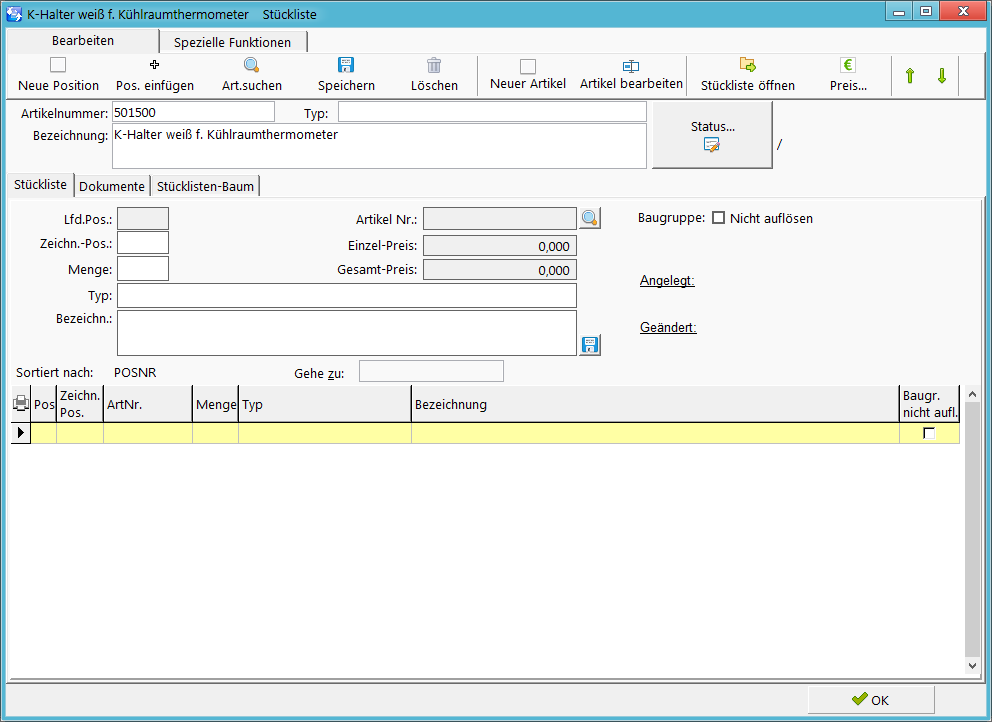
Task: Open article search via Art.suchen
Action: point(251,65)
